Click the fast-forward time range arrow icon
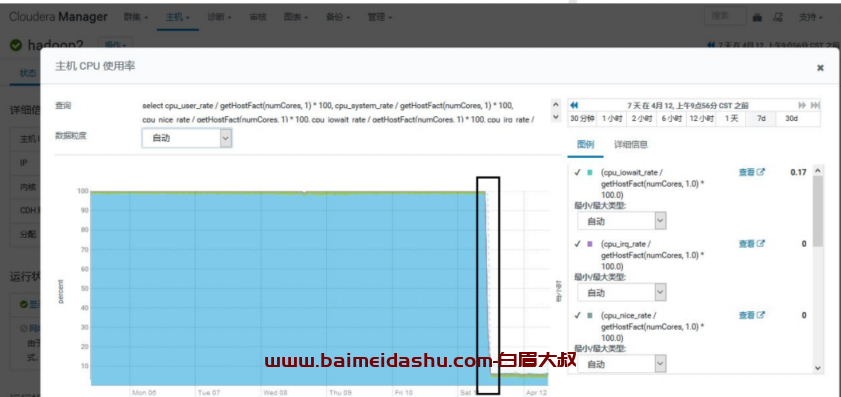Screen dimensions: 841x397 click(x=803, y=105)
